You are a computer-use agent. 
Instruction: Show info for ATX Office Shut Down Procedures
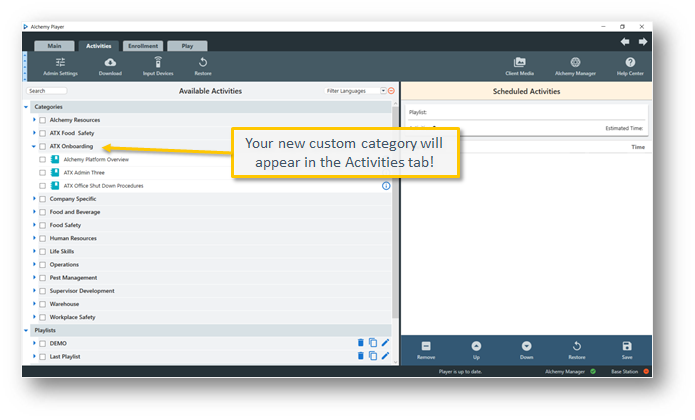tap(386, 186)
